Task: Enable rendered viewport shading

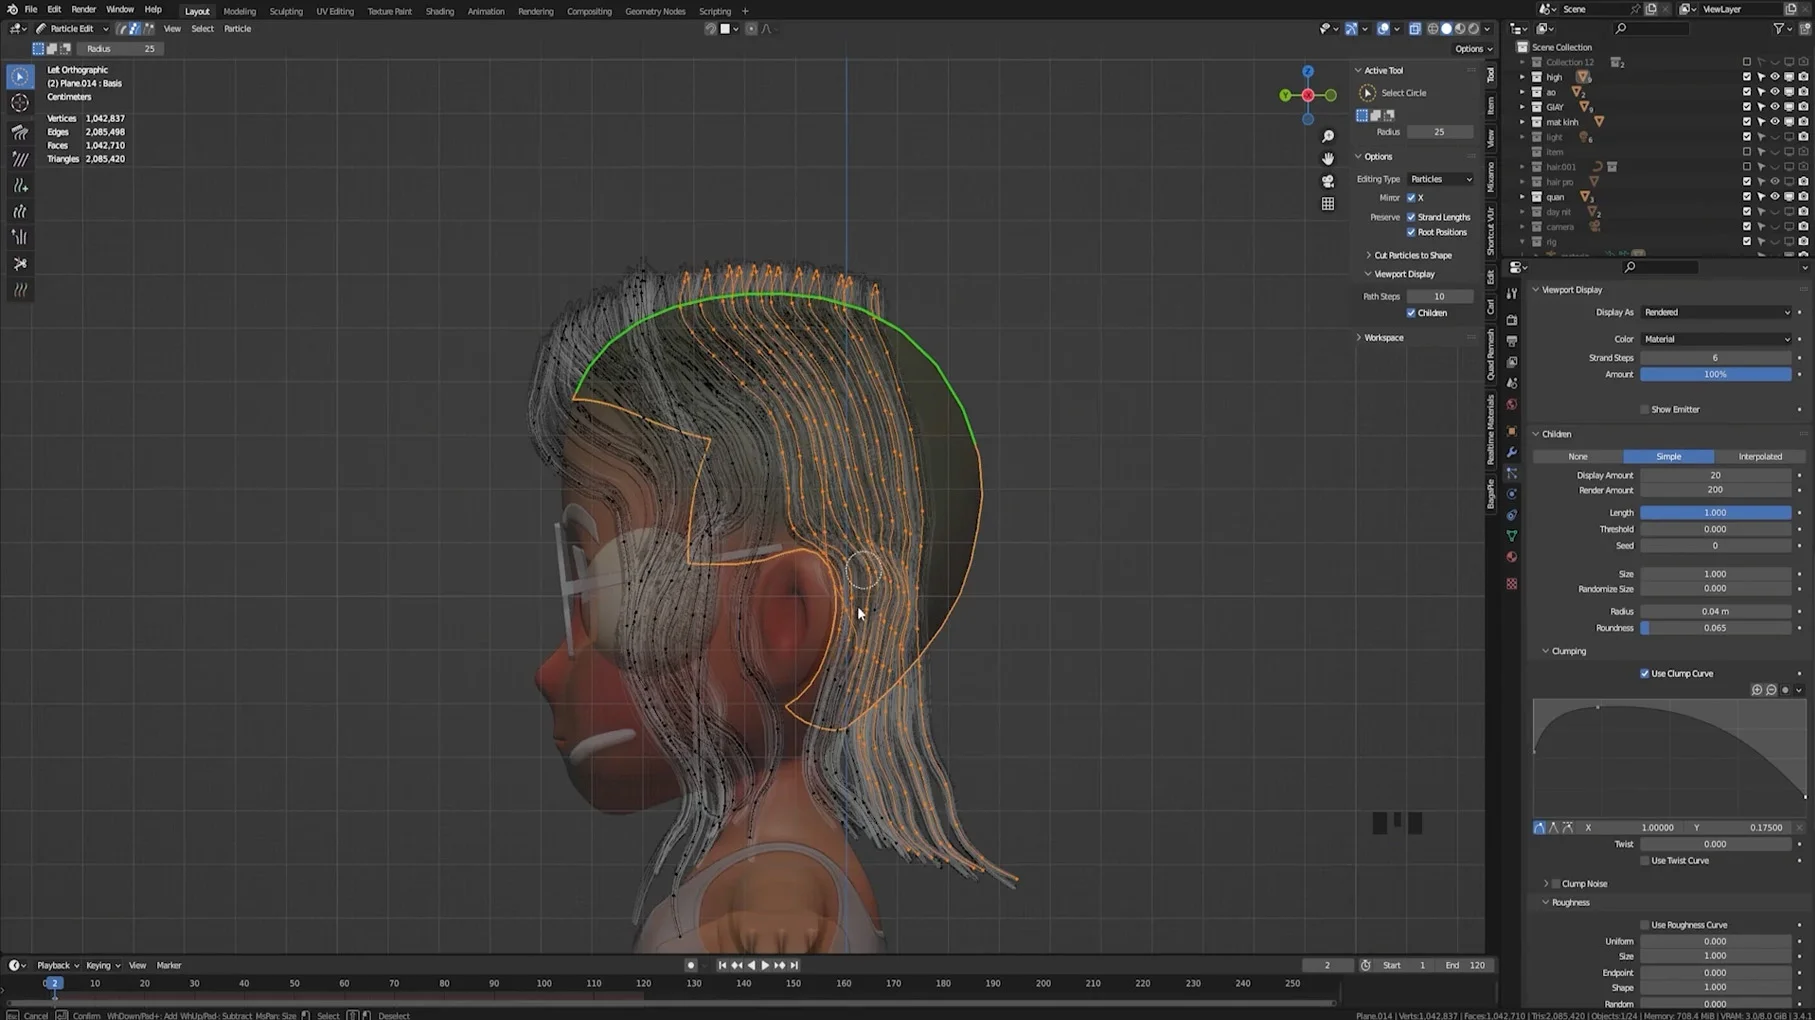Action: click(1474, 29)
